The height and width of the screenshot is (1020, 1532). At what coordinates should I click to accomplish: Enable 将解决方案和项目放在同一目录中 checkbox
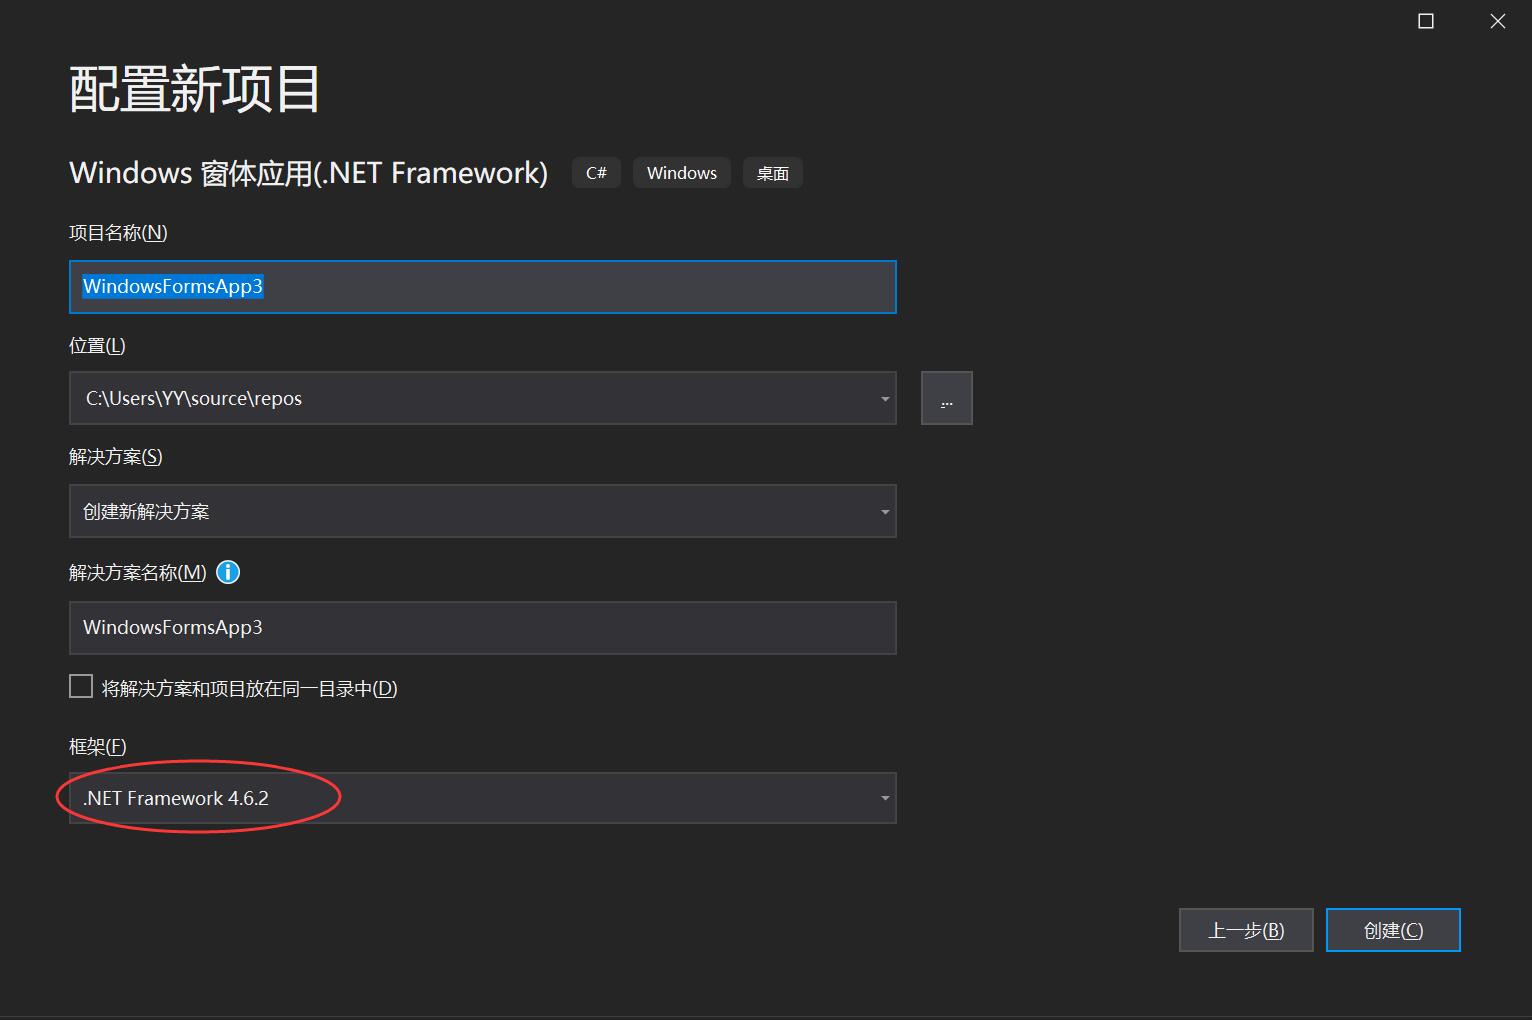(81, 686)
